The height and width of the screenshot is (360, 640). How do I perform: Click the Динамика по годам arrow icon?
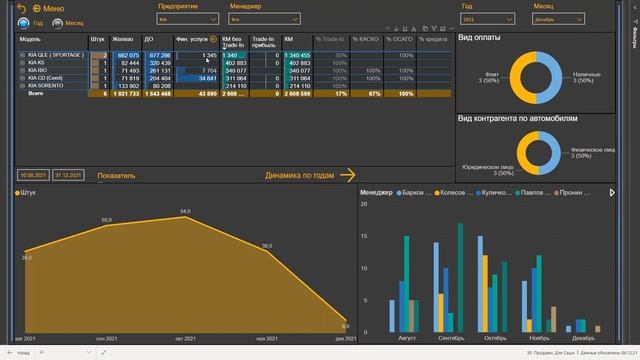click(348, 176)
